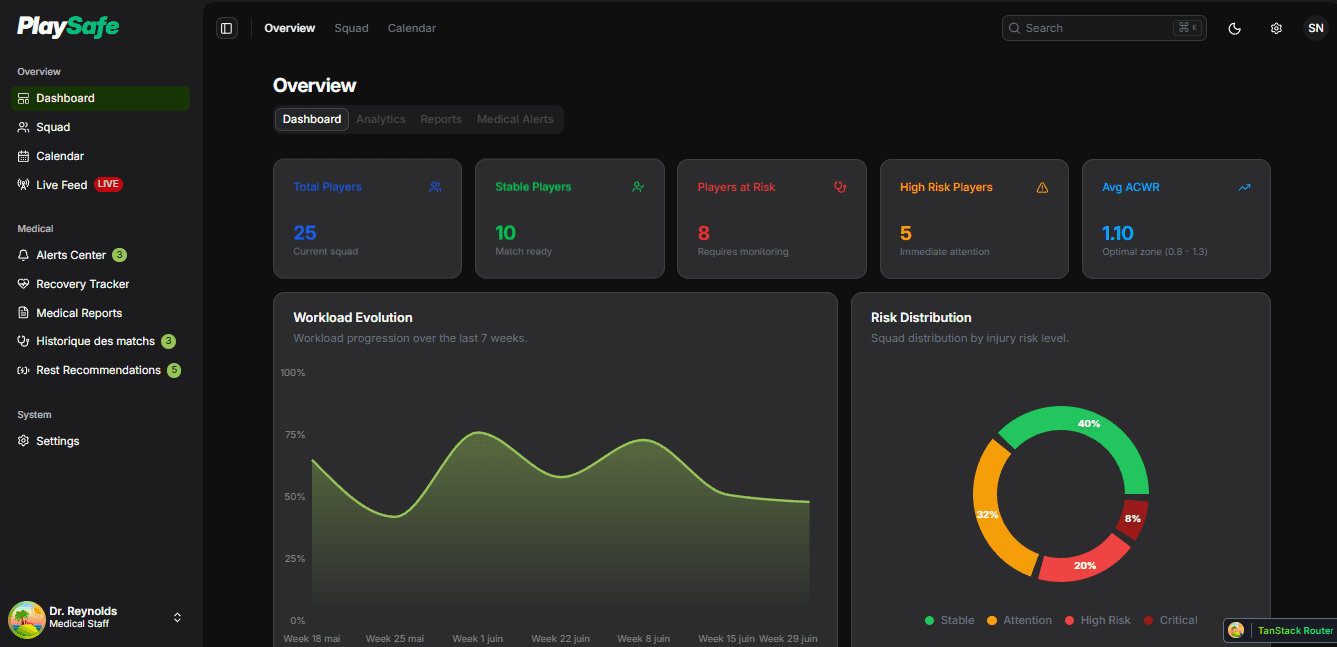Click the Recovery Tracker heart icon
The height and width of the screenshot is (647, 1337).
point(24,284)
